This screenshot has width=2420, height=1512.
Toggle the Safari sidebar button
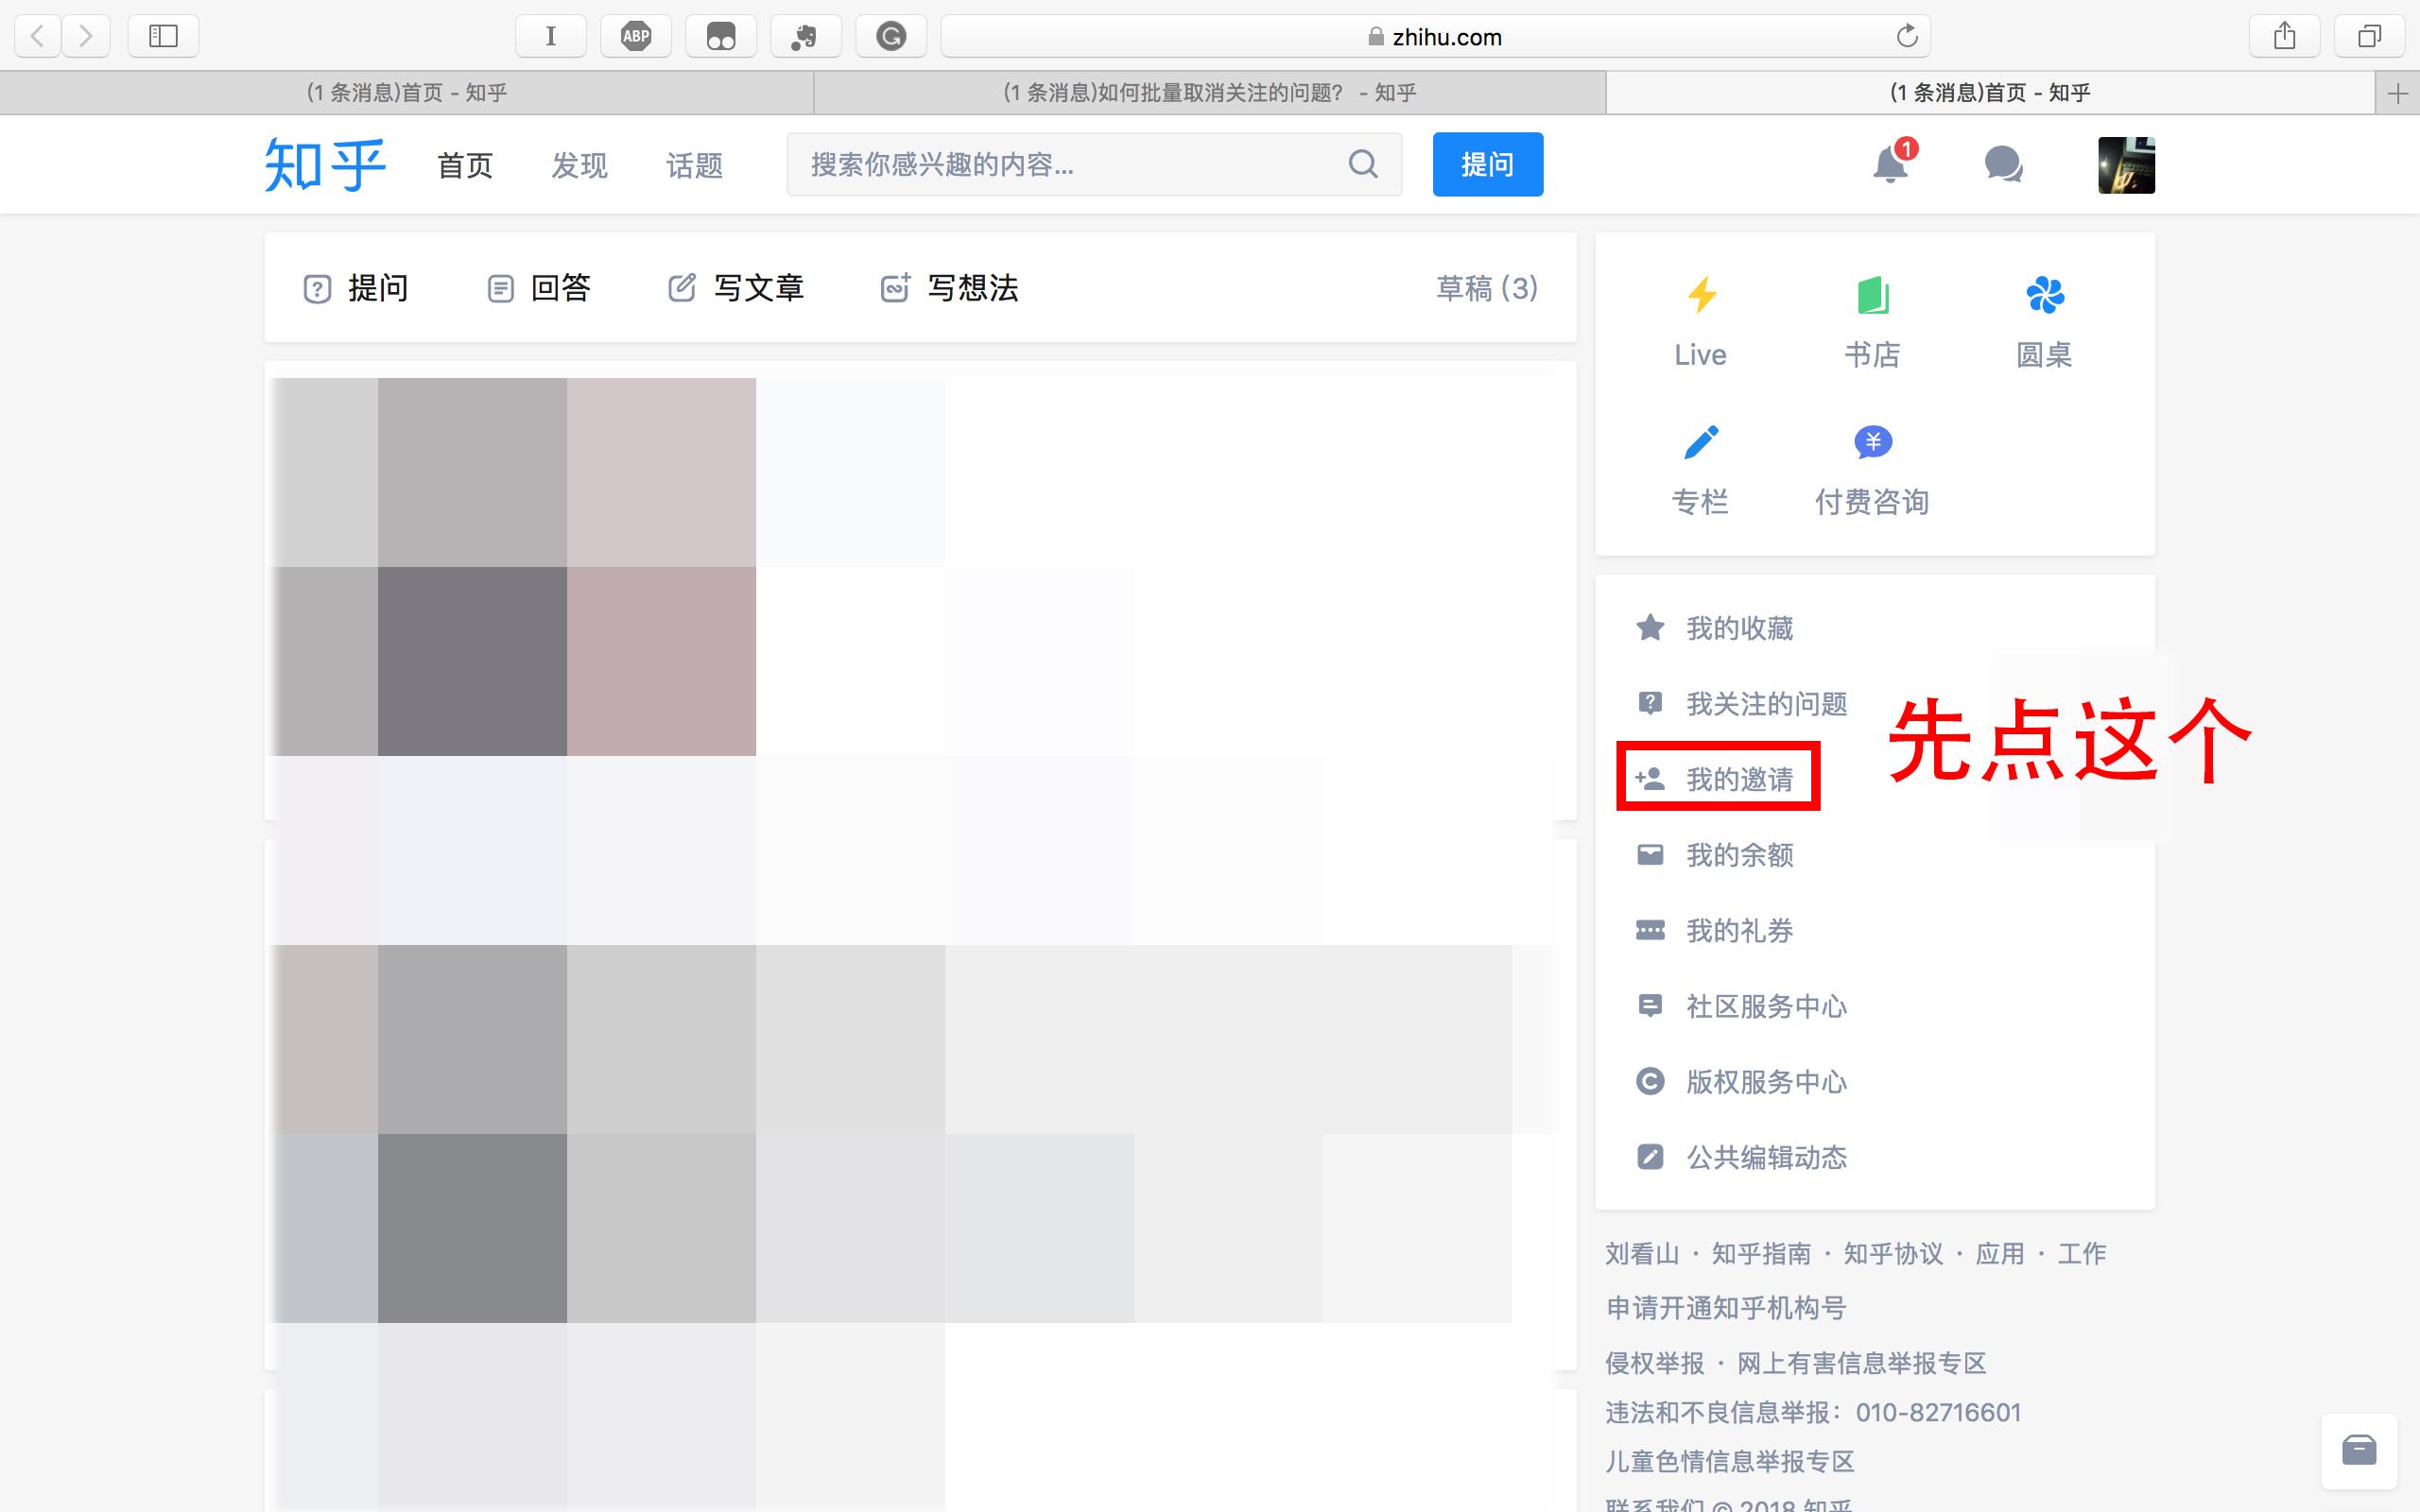pos(163,37)
